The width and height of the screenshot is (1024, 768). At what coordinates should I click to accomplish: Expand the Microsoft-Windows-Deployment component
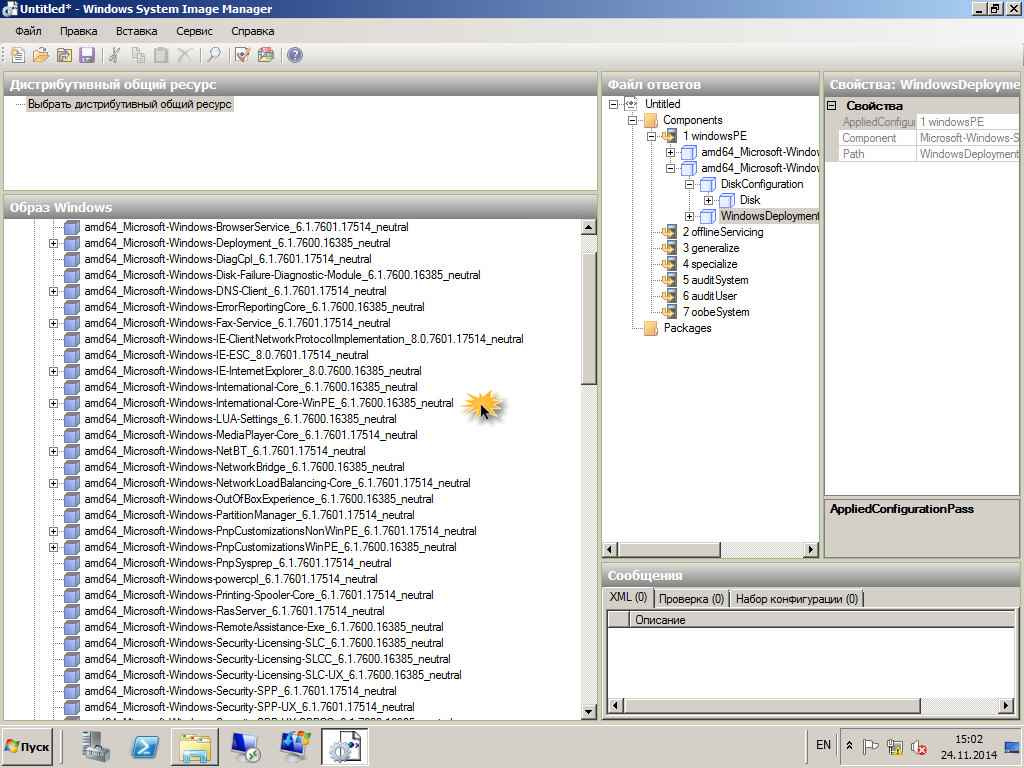(54, 243)
